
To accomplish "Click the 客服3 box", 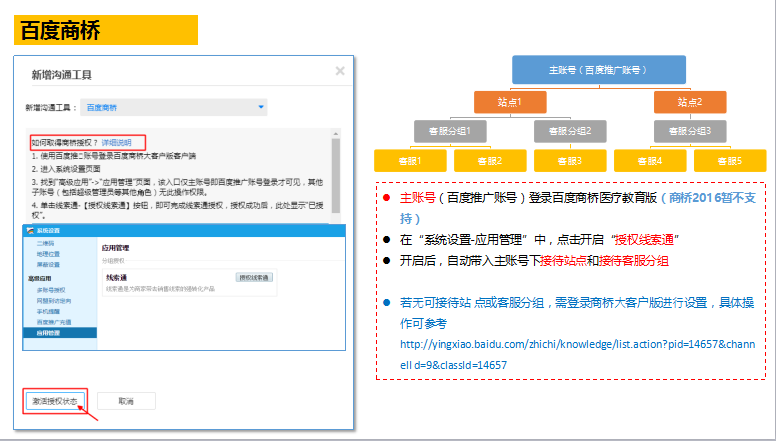I will (x=570, y=161).
